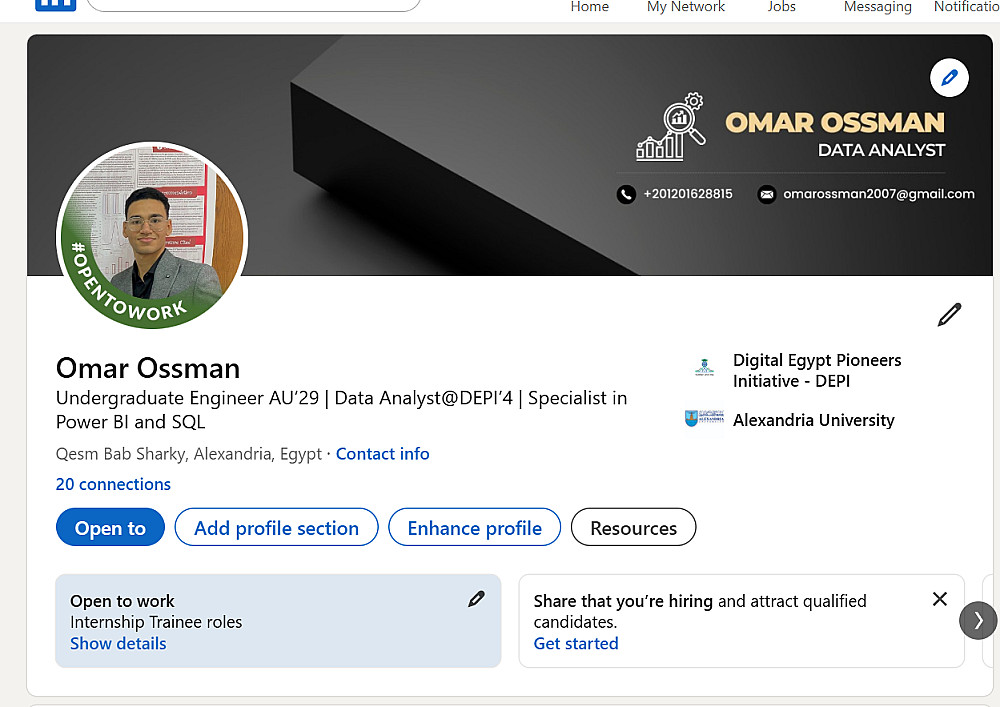This screenshot has height=707, width=1000.
Task: Click the headline text Undergraduate Engineer AU'29
Action: pyautogui.click(x=188, y=398)
